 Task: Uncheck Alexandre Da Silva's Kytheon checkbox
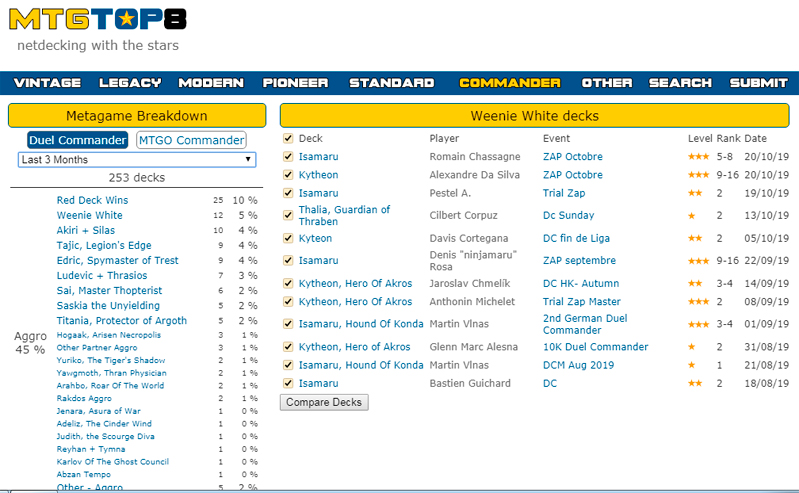point(288,175)
